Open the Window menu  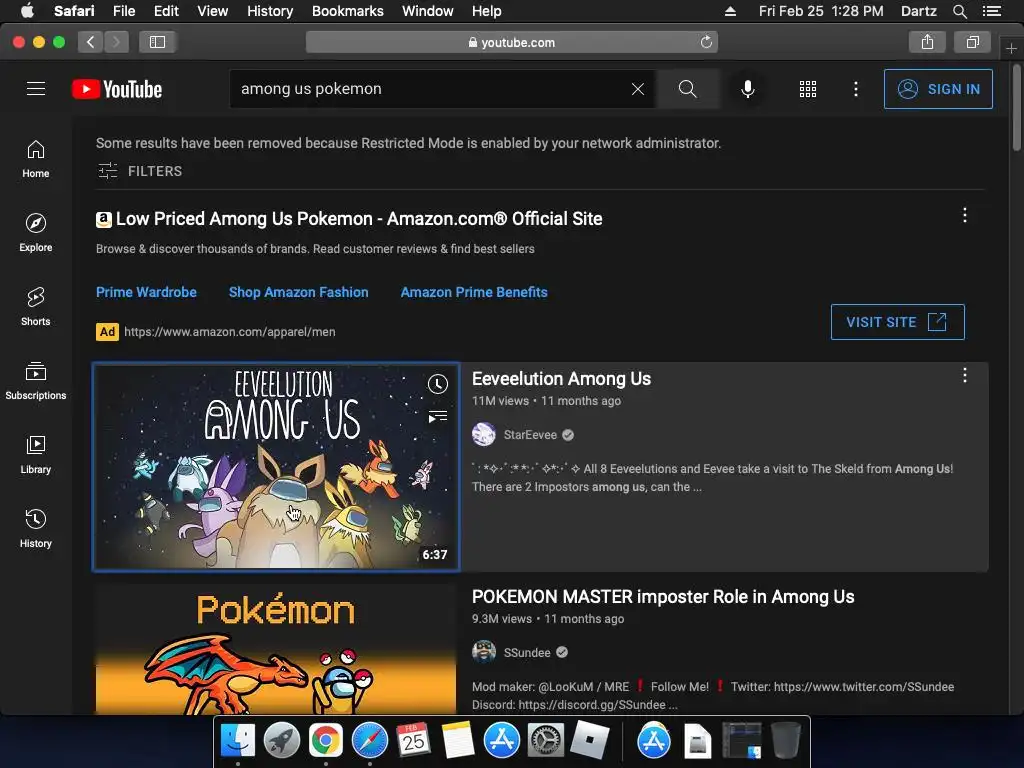428,11
